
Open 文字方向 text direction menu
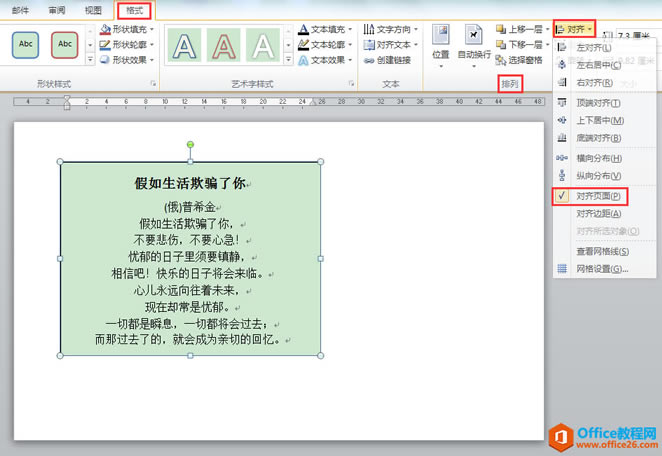(391, 29)
